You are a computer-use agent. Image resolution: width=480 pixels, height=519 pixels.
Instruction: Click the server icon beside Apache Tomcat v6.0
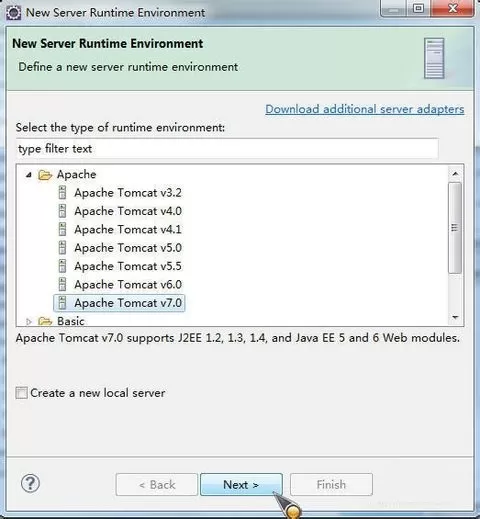point(62,284)
